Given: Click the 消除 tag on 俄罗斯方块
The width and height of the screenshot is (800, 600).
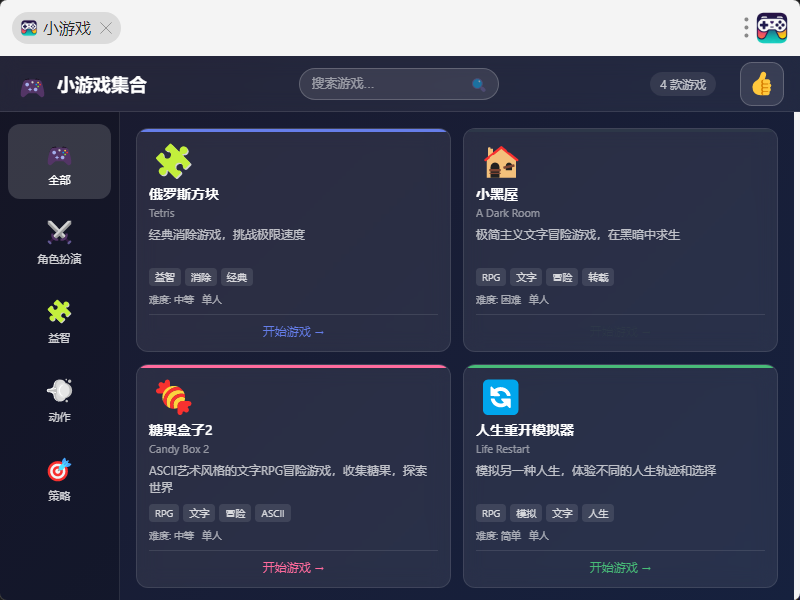Looking at the screenshot, I should pos(201,278).
